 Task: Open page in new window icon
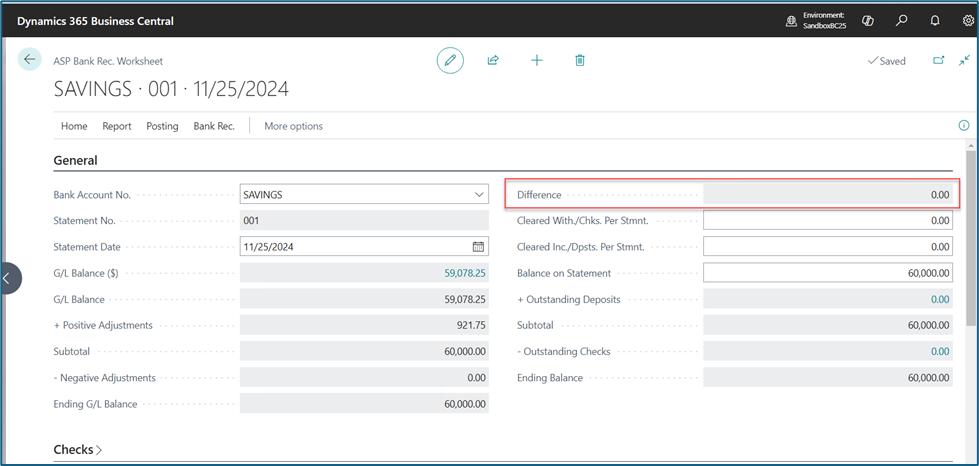(938, 61)
